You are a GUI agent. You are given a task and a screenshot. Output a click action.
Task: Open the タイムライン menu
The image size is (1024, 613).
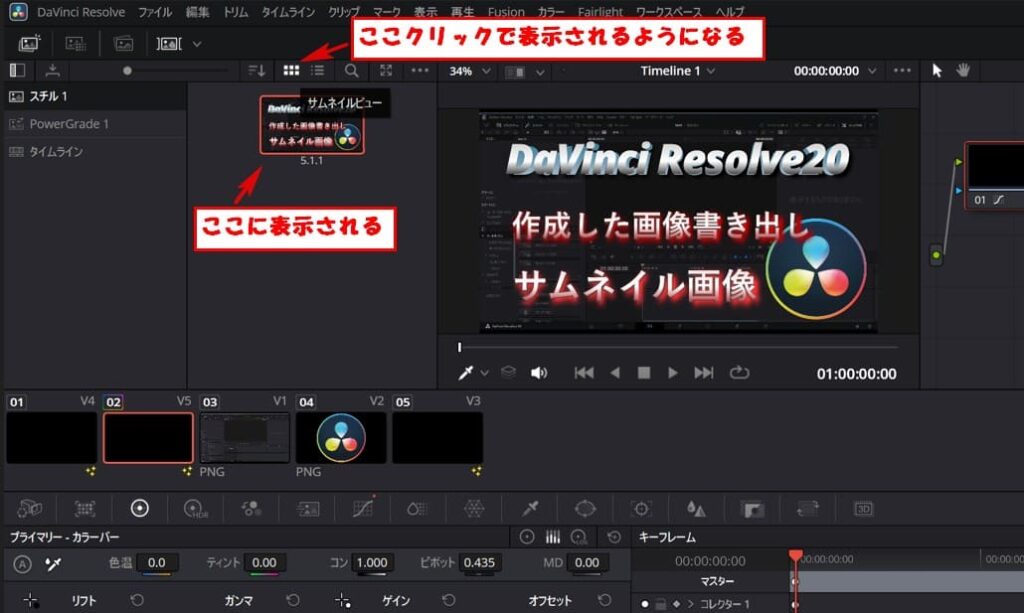click(288, 12)
